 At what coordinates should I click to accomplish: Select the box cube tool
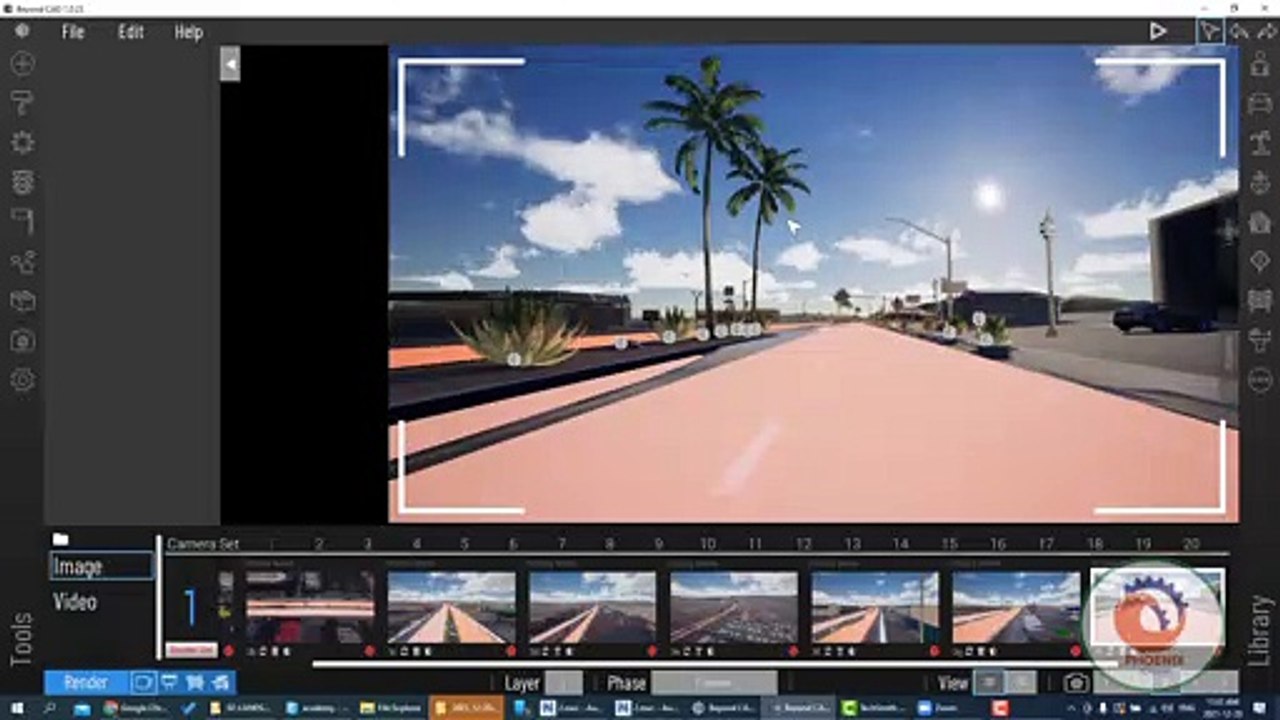click(22, 301)
